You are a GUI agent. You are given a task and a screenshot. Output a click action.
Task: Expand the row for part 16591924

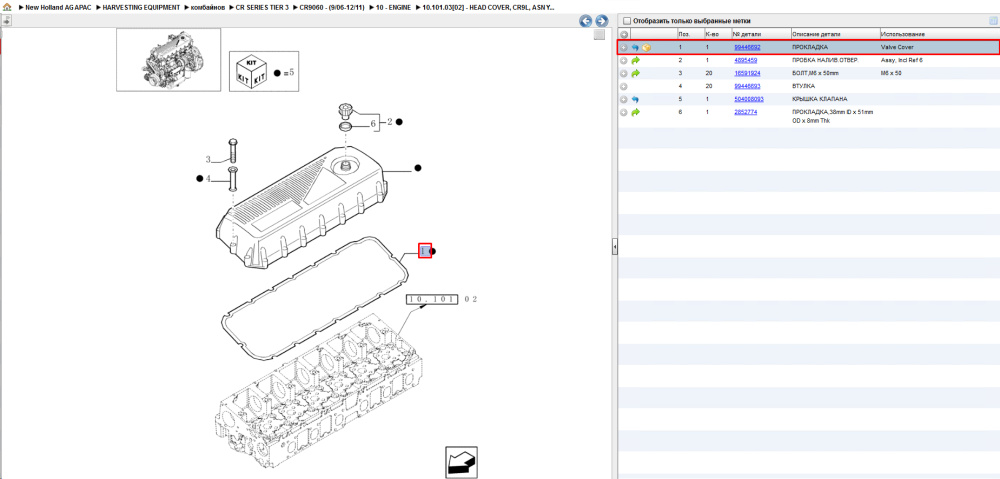coord(624,73)
